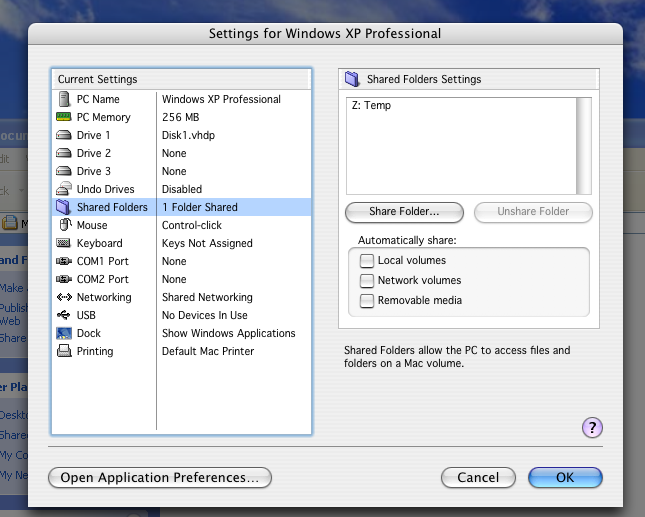Image resolution: width=645 pixels, height=517 pixels.
Task: Click the shared folders list scrollbar
Action: pos(584,146)
